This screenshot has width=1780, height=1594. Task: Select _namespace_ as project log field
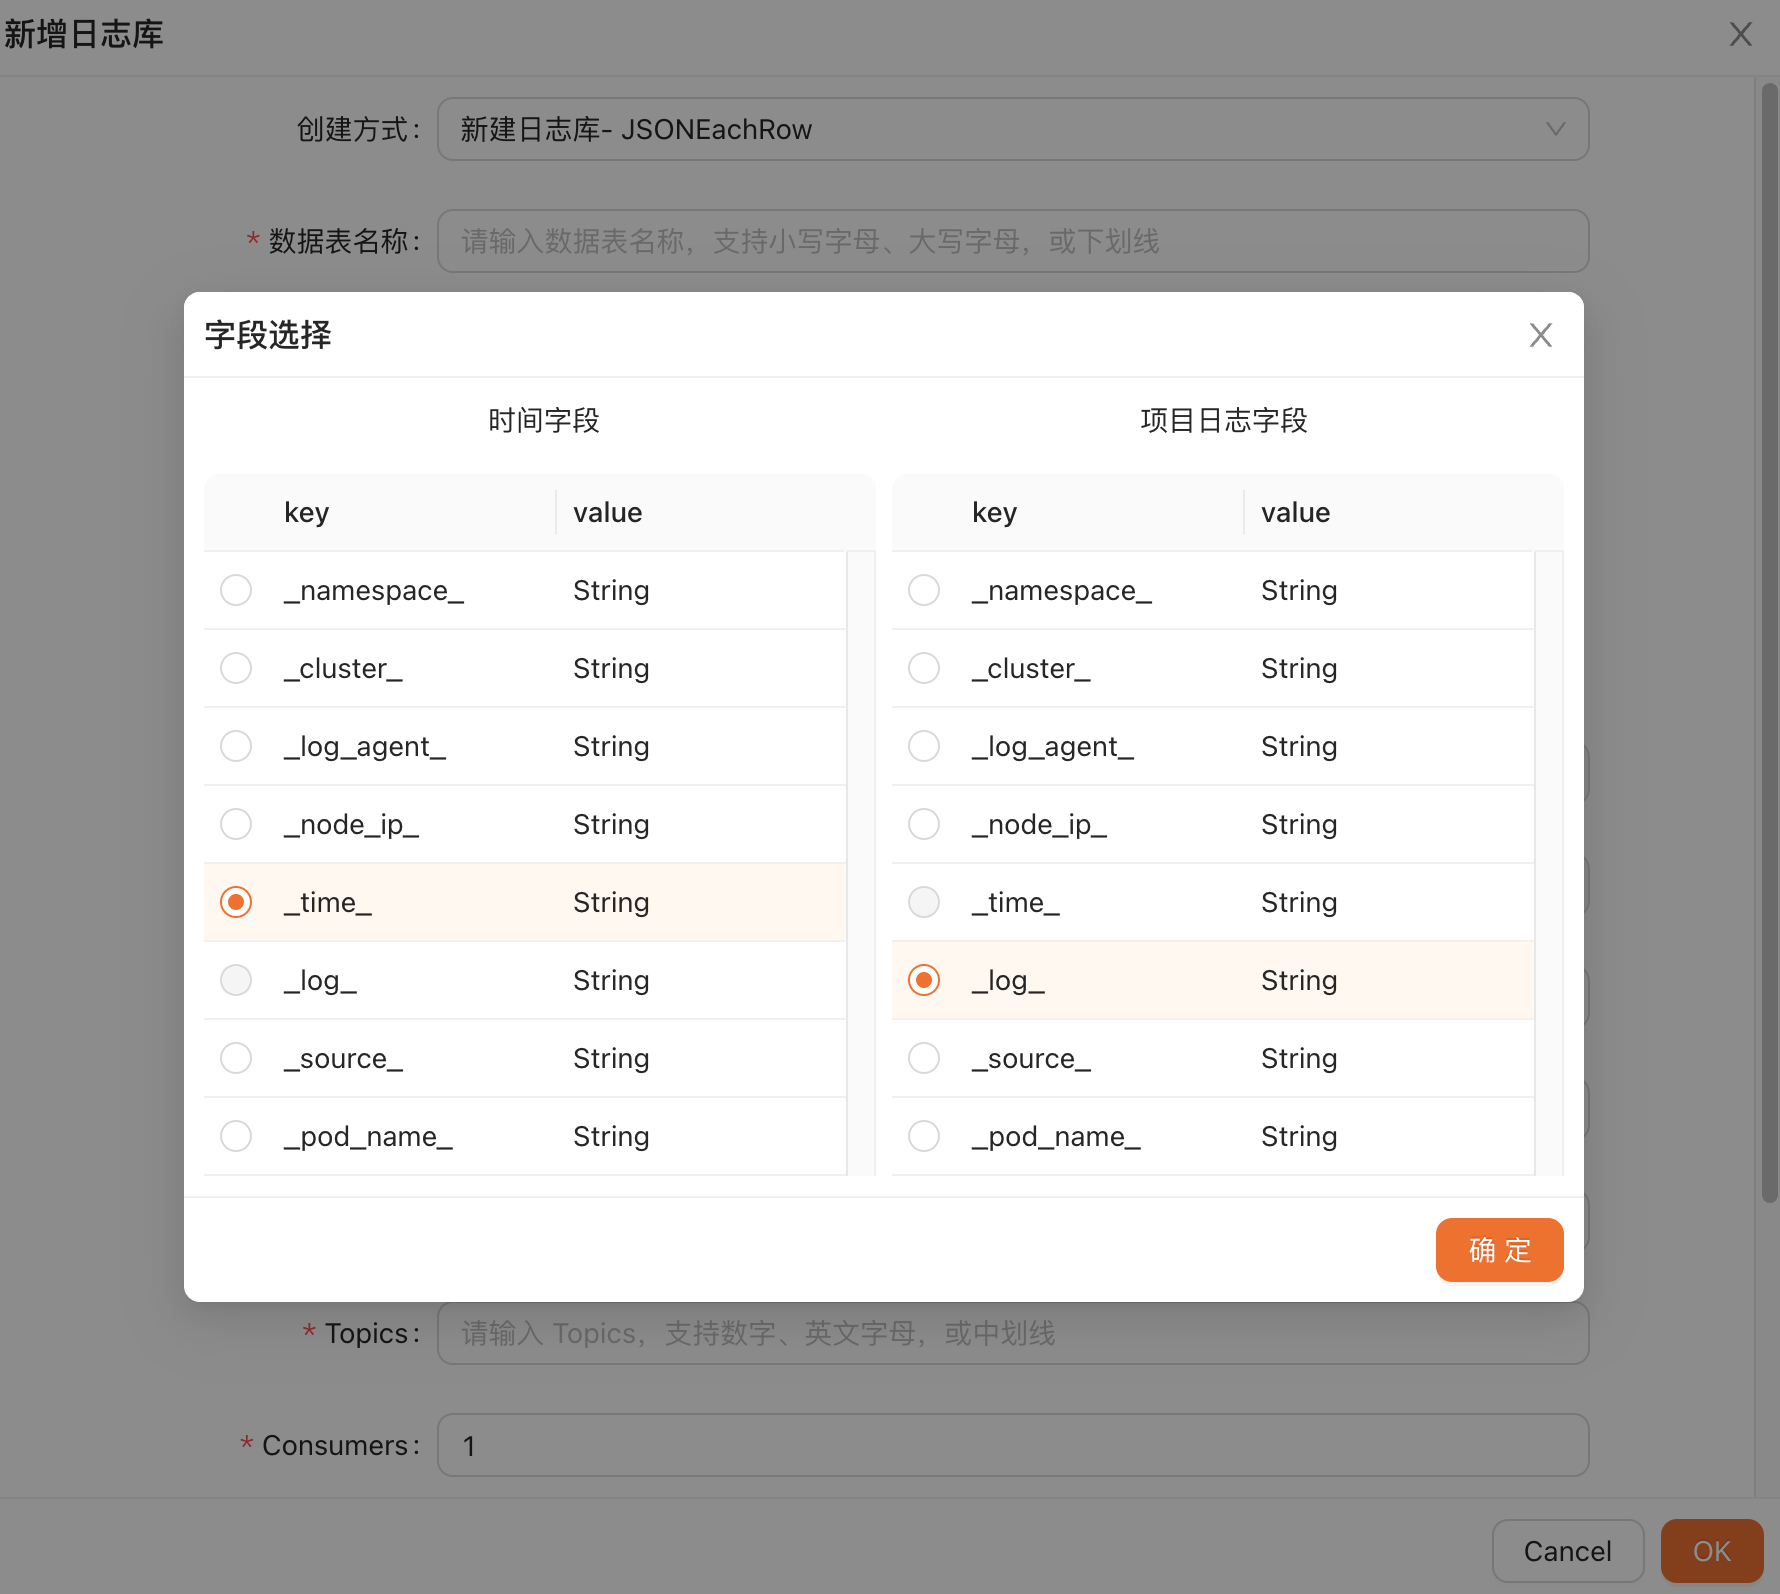coord(924,590)
